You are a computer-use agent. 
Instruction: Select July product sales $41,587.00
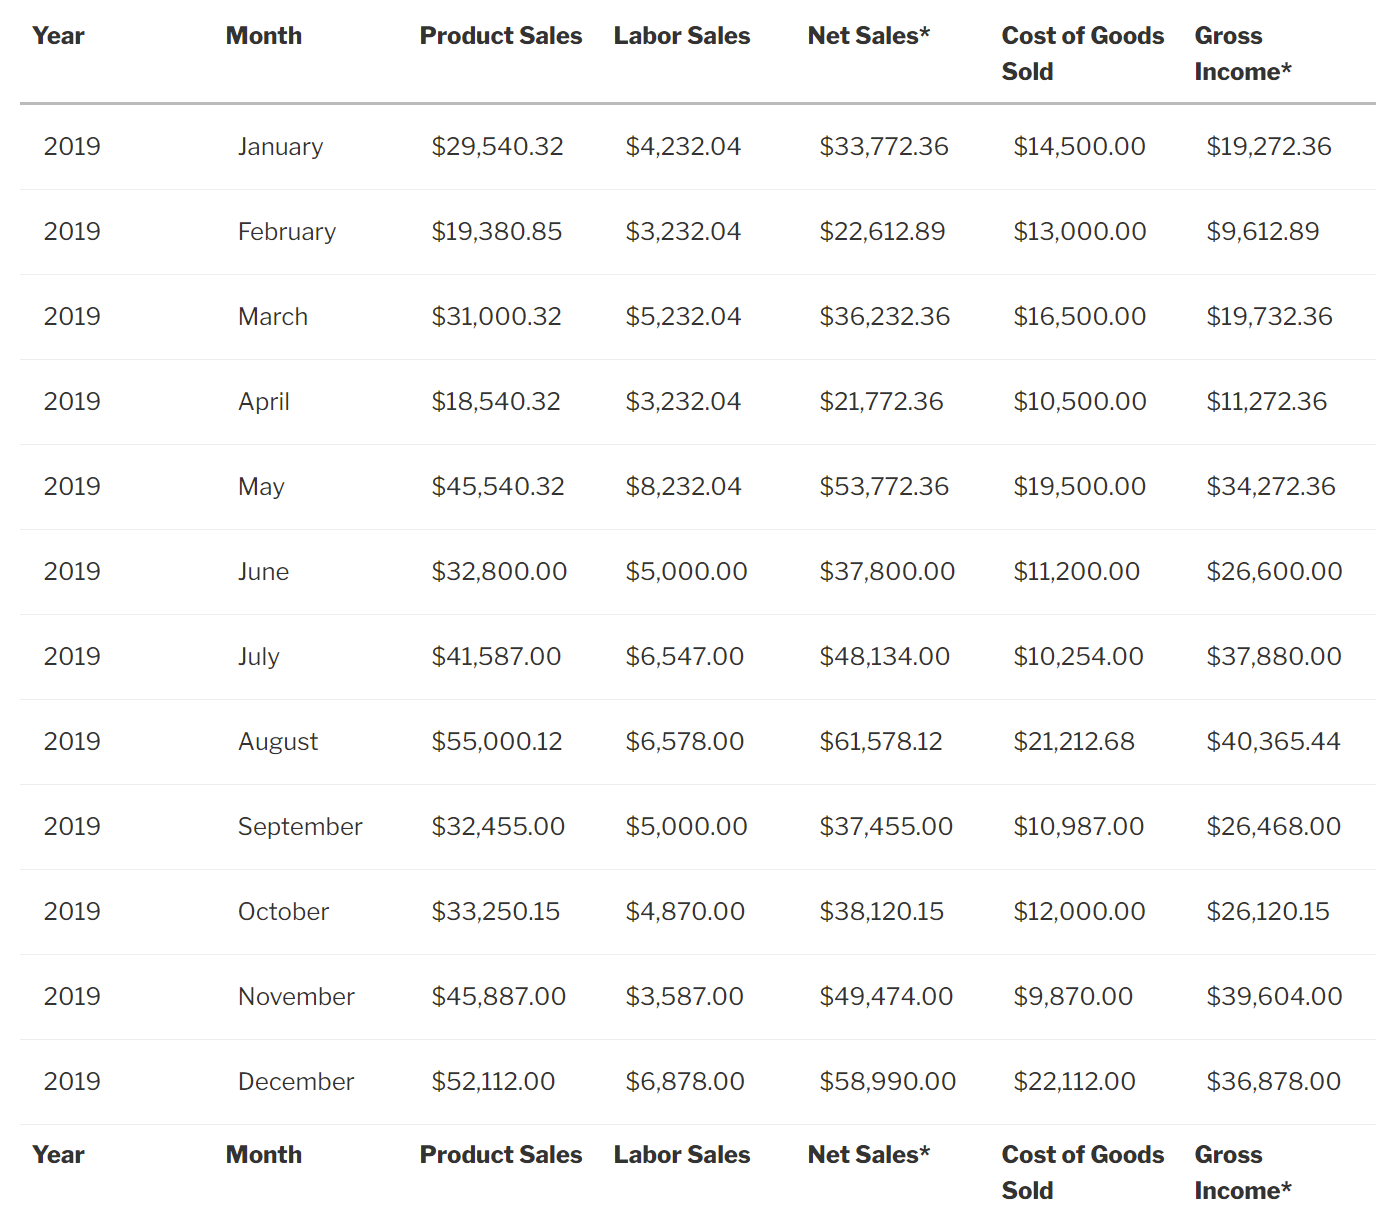[x=496, y=657]
